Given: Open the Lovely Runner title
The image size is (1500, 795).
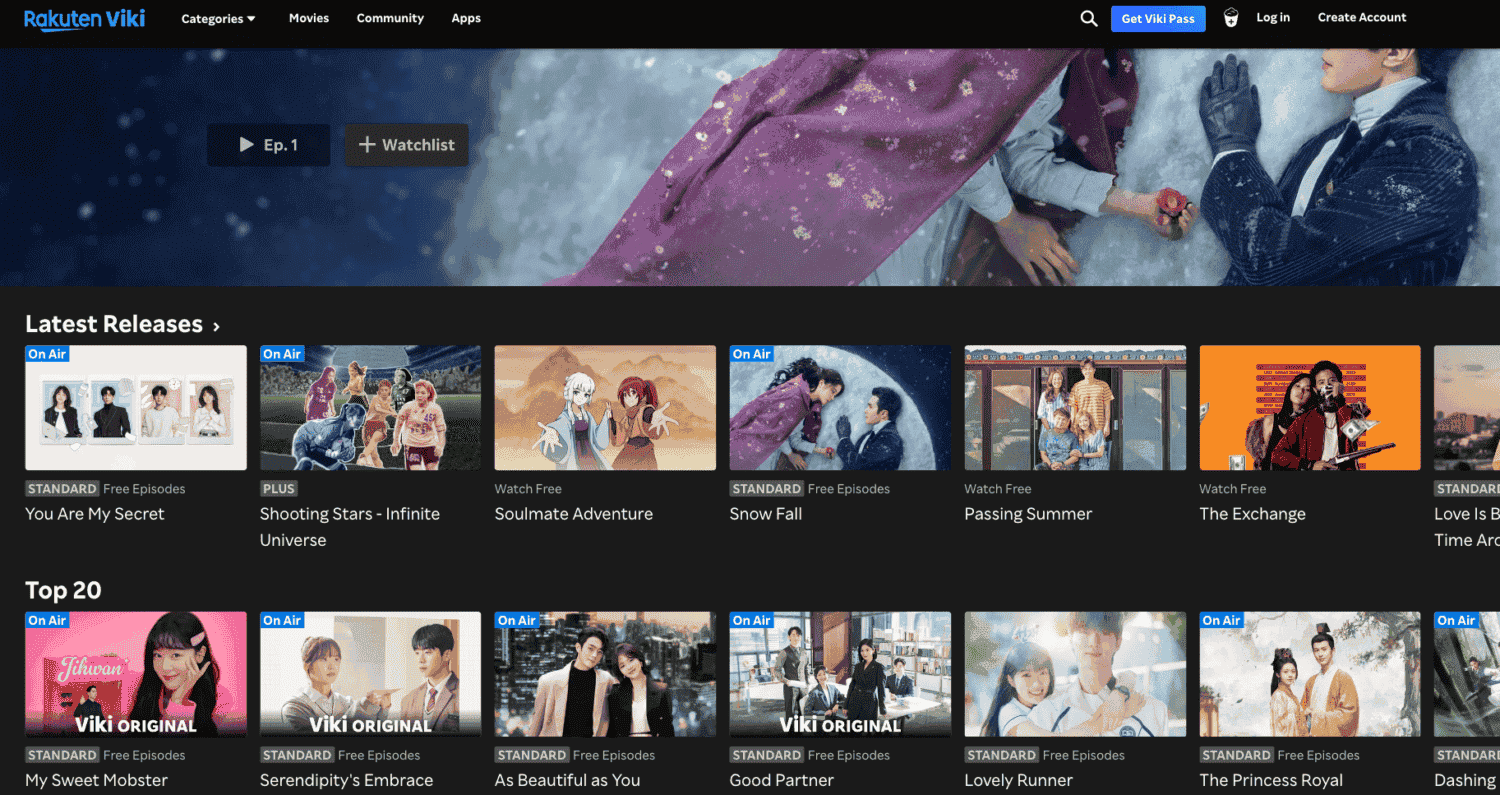Looking at the screenshot, I should 1018,780.
